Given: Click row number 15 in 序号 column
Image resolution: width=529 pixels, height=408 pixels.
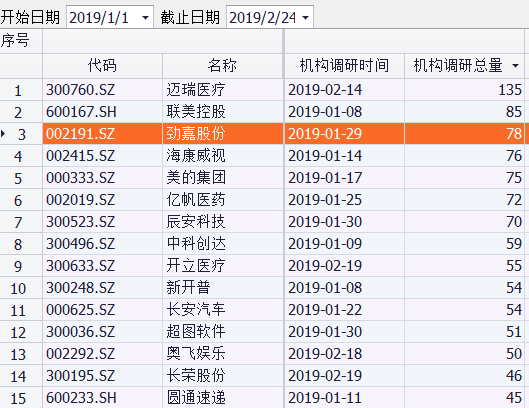Looking at the screenshot, I should 18,399.
